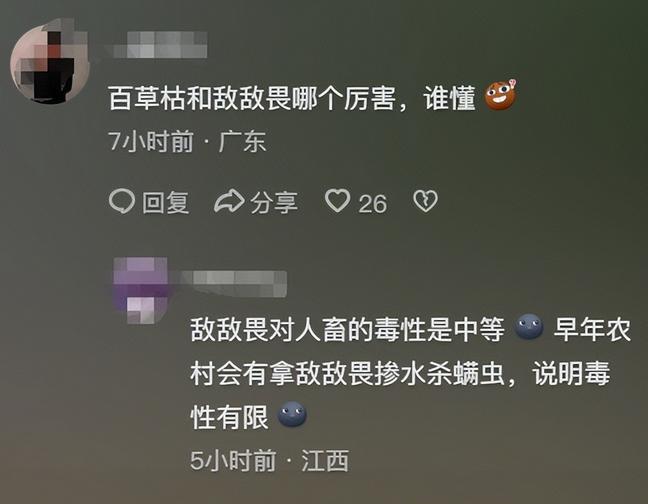Tap the dark moon emoji after 性有限
648x504 pixels.
tap(292, 414)
